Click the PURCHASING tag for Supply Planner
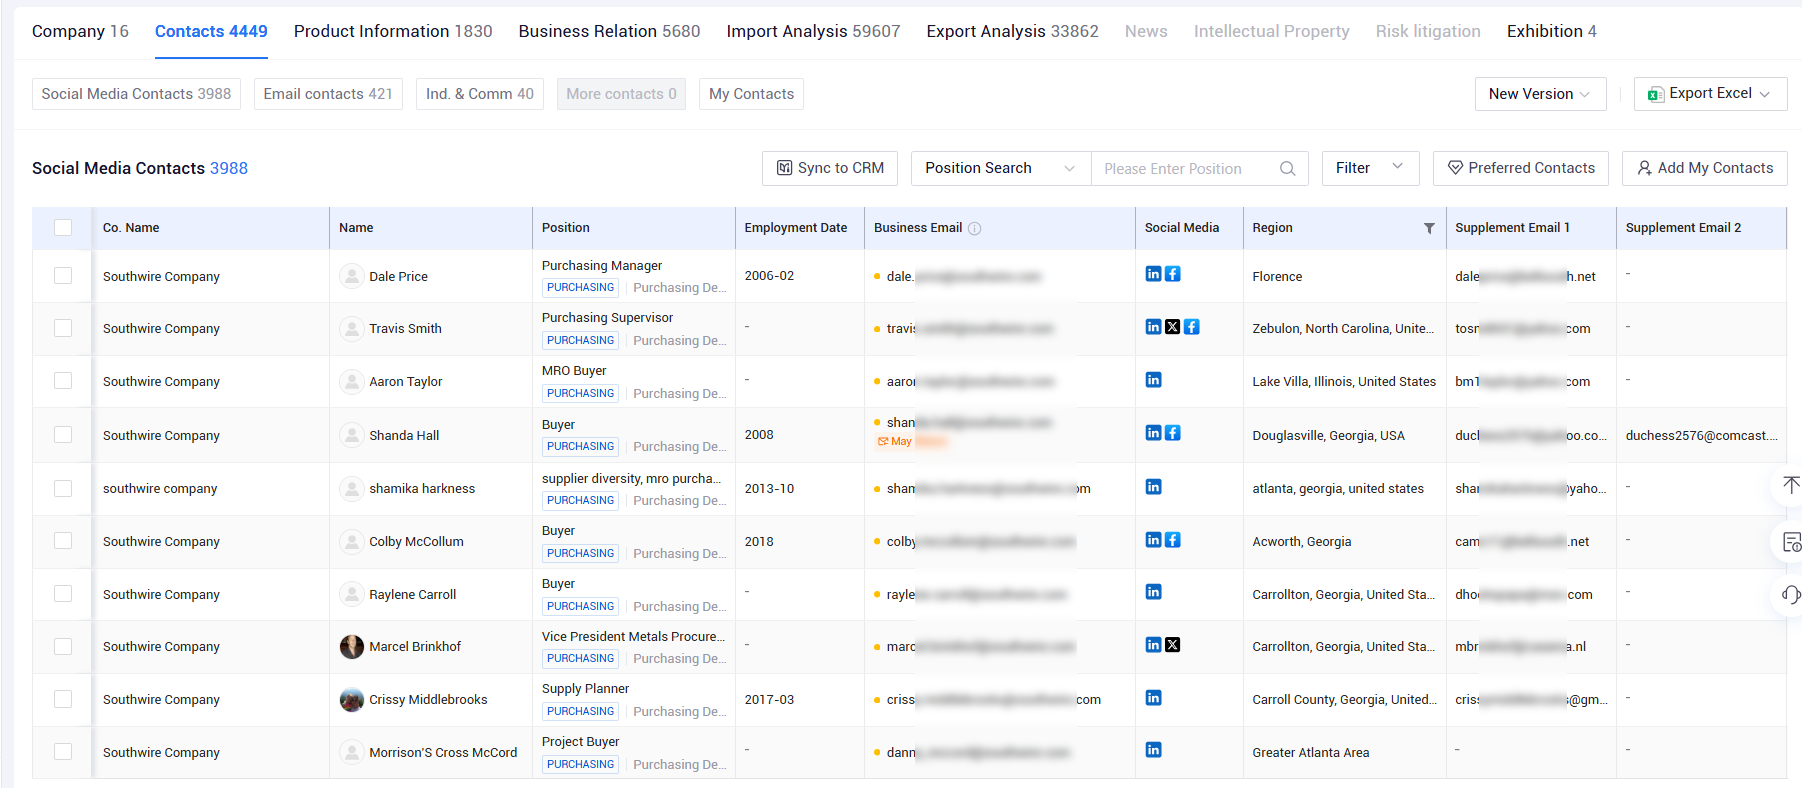 coord(581,712)
